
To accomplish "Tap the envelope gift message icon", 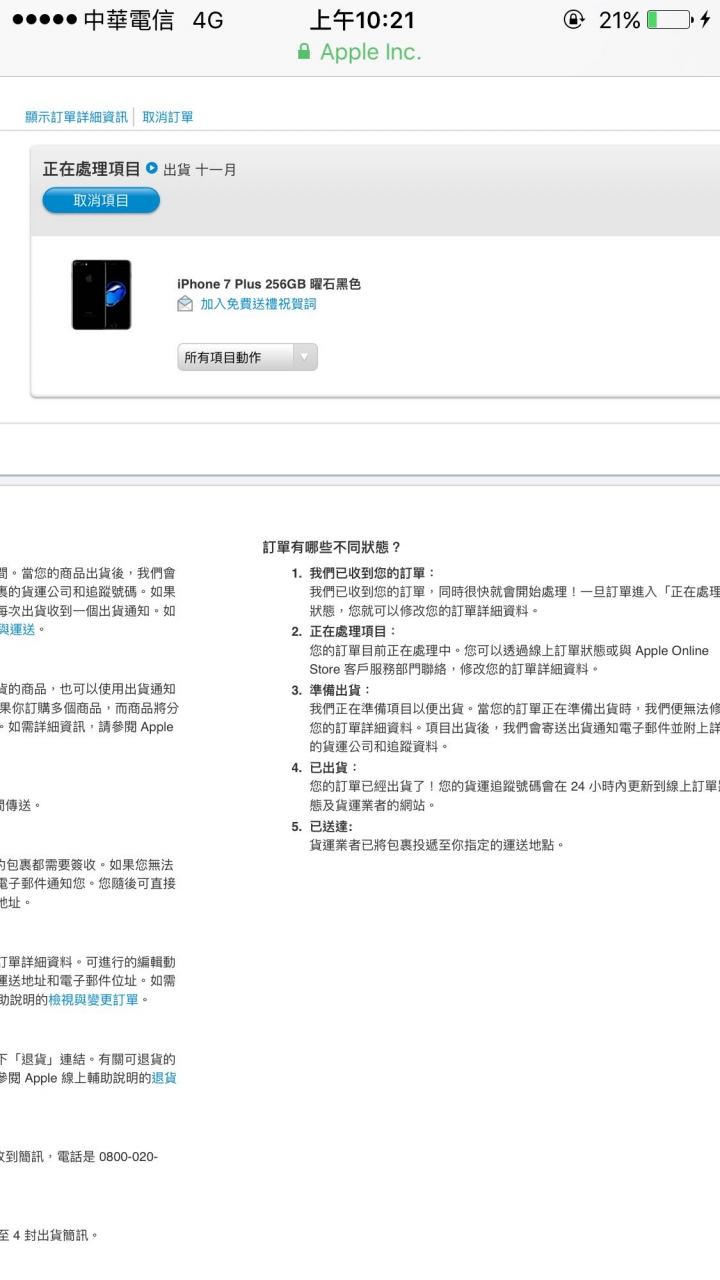I will click(x=185, y=304).
